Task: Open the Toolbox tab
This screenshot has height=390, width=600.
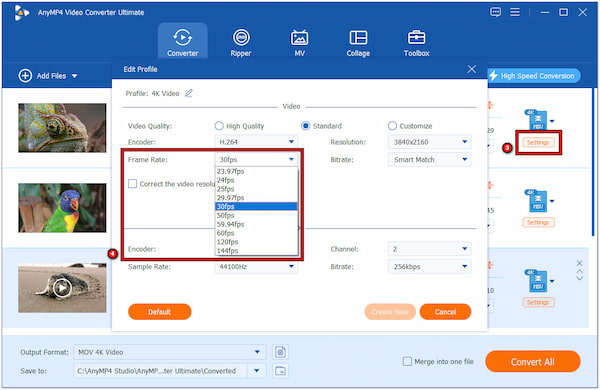Action: 416,42
